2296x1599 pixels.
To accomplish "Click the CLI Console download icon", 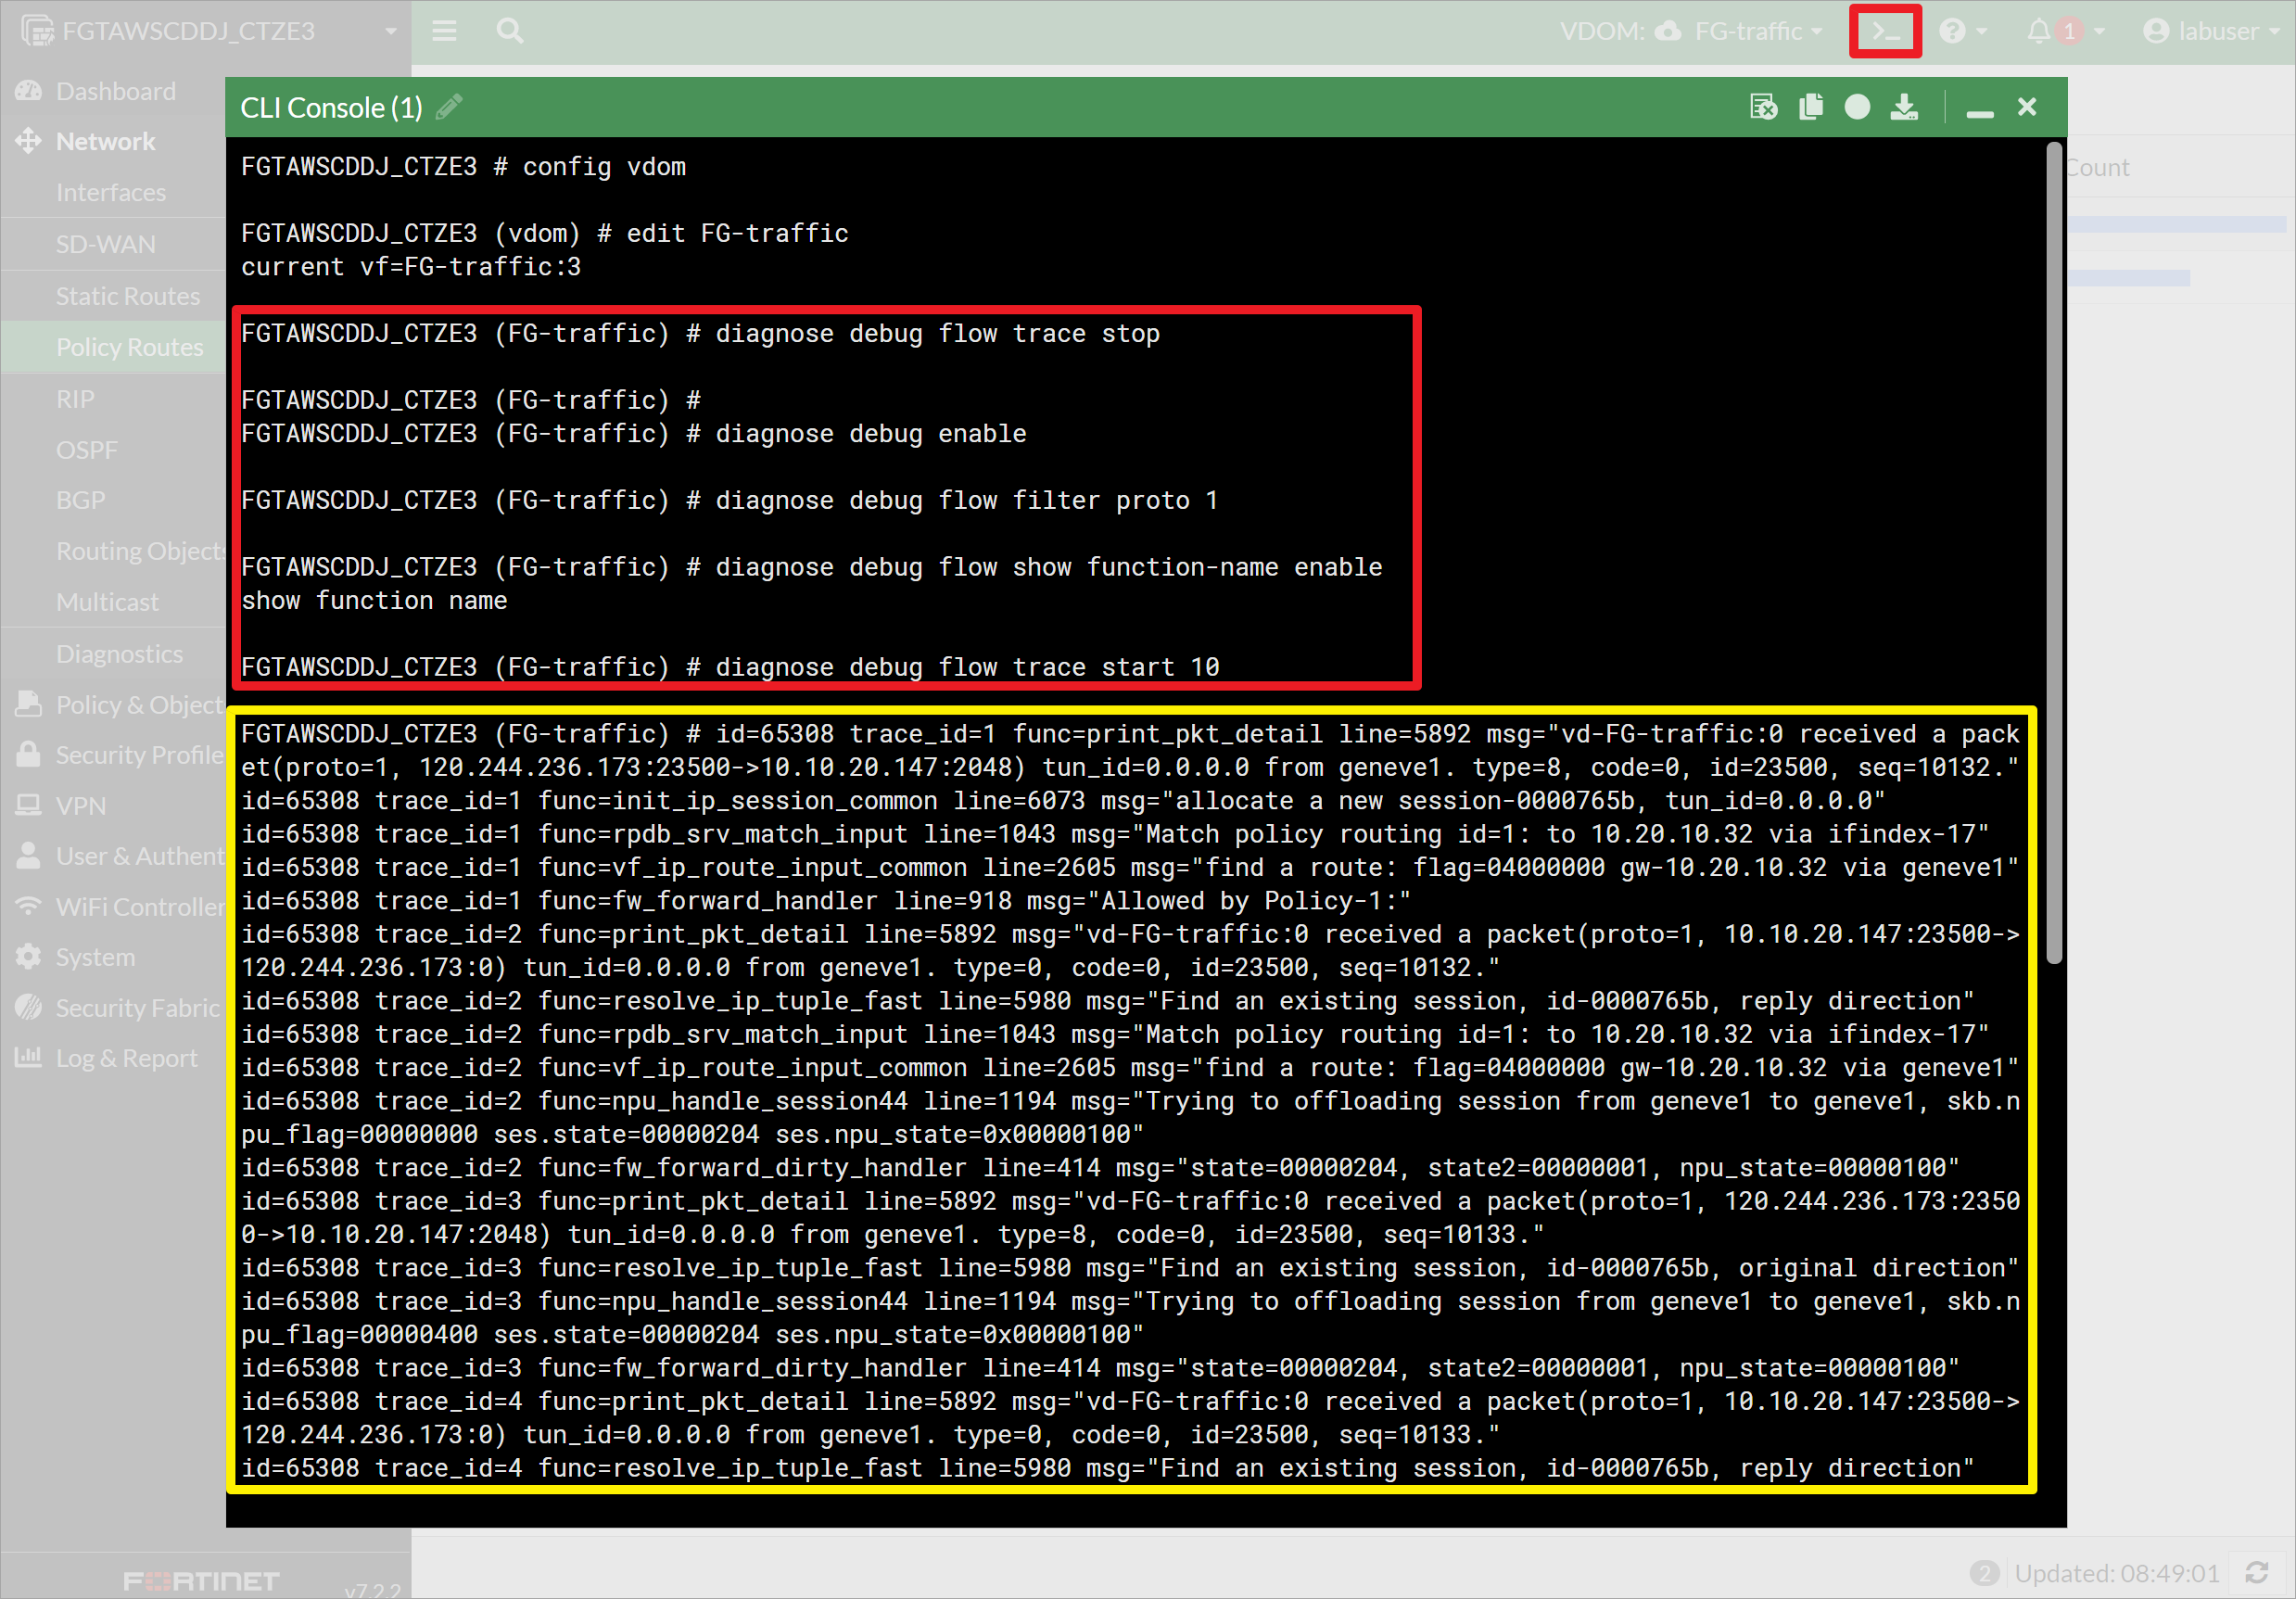I will click(1905, 107).
